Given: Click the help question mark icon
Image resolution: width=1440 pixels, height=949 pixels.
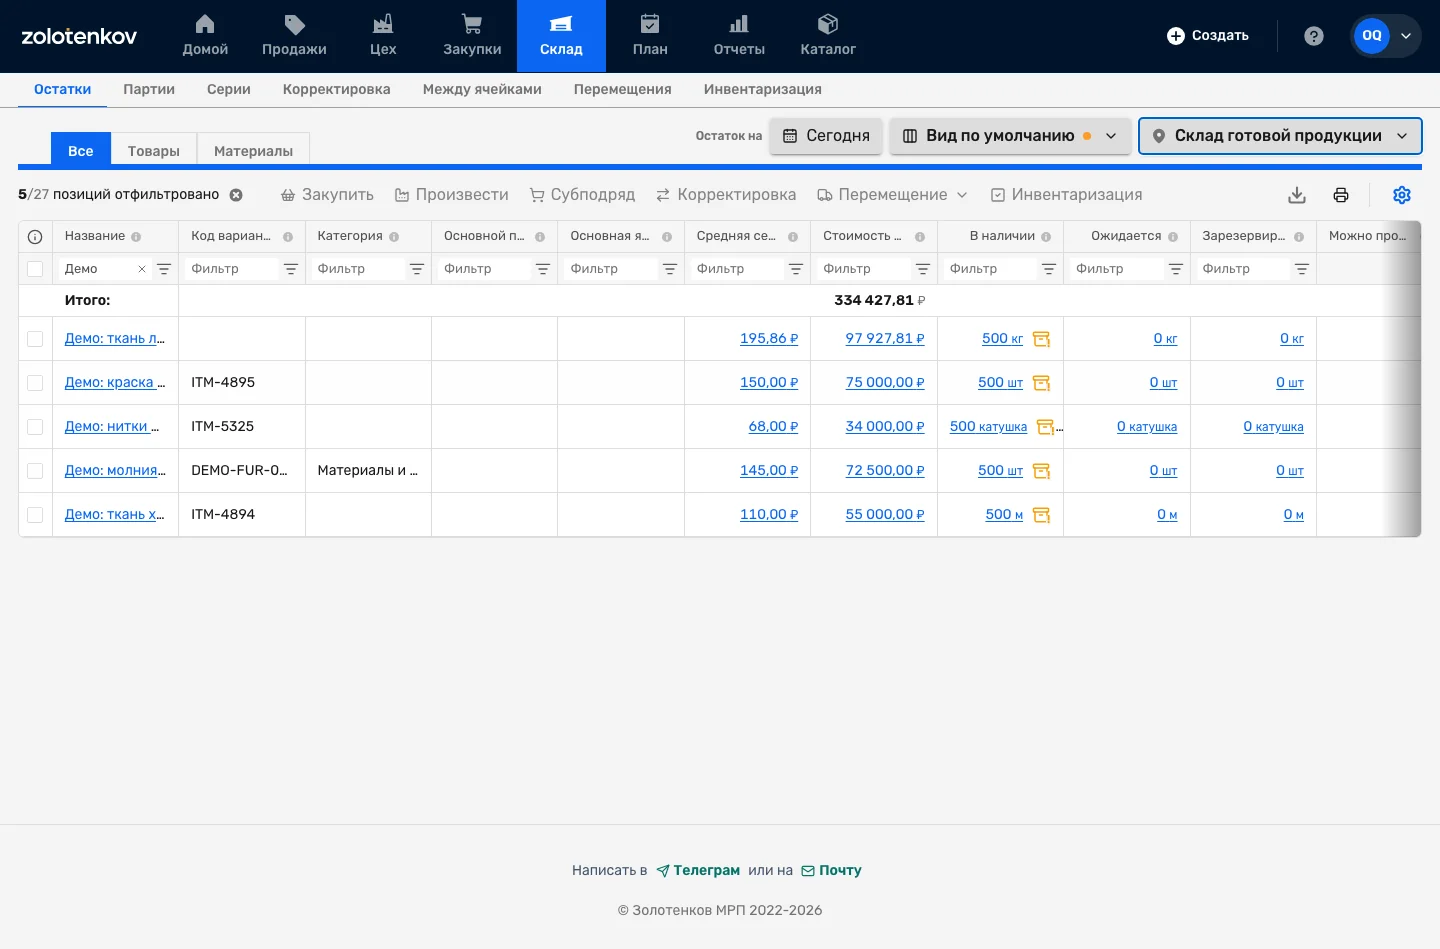Looking at the screenshot, I should tap(1314, 36).
